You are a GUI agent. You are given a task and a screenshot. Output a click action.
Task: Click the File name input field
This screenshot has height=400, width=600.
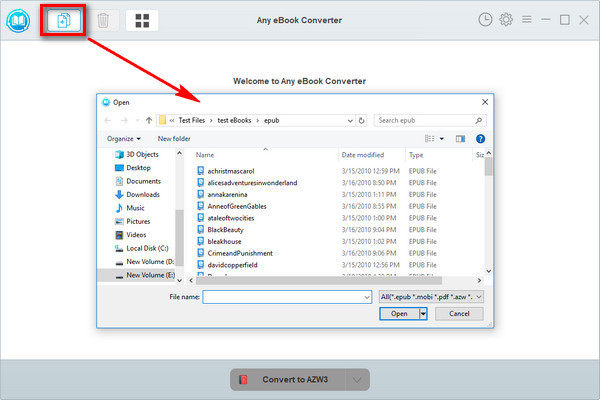click(x=283, y=297)
